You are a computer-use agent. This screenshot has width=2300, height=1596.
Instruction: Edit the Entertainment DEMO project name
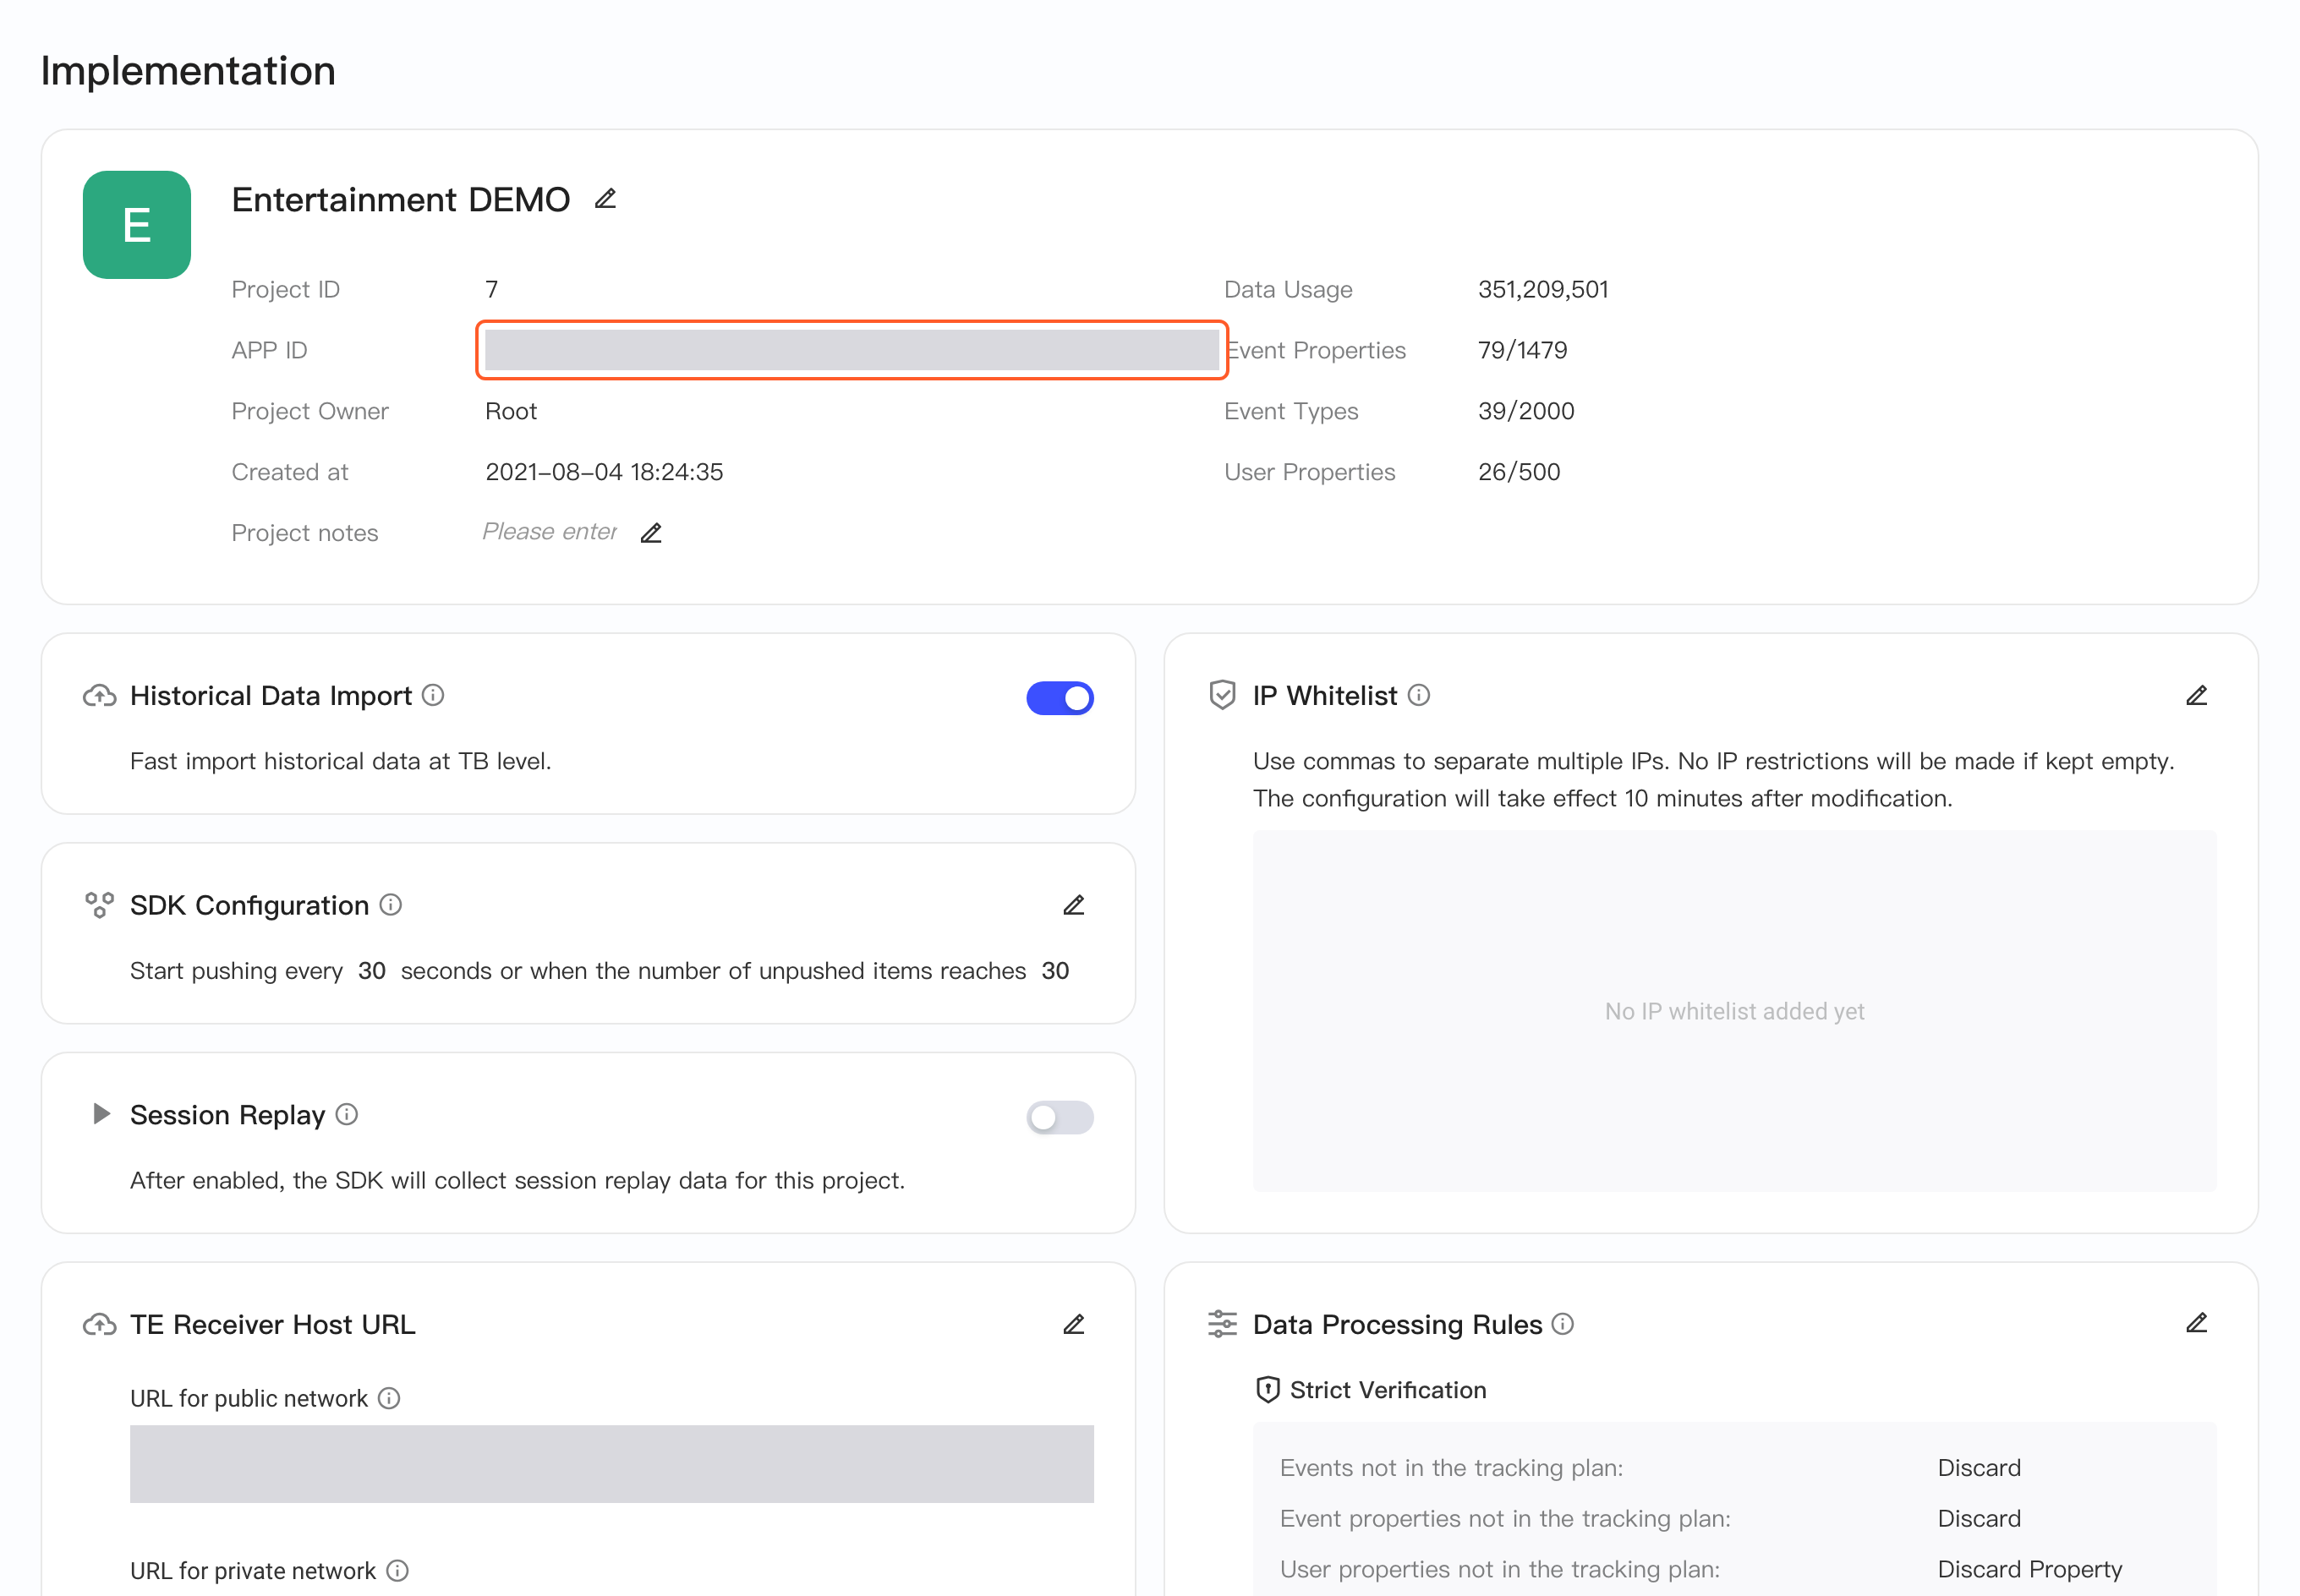point(605,199)
